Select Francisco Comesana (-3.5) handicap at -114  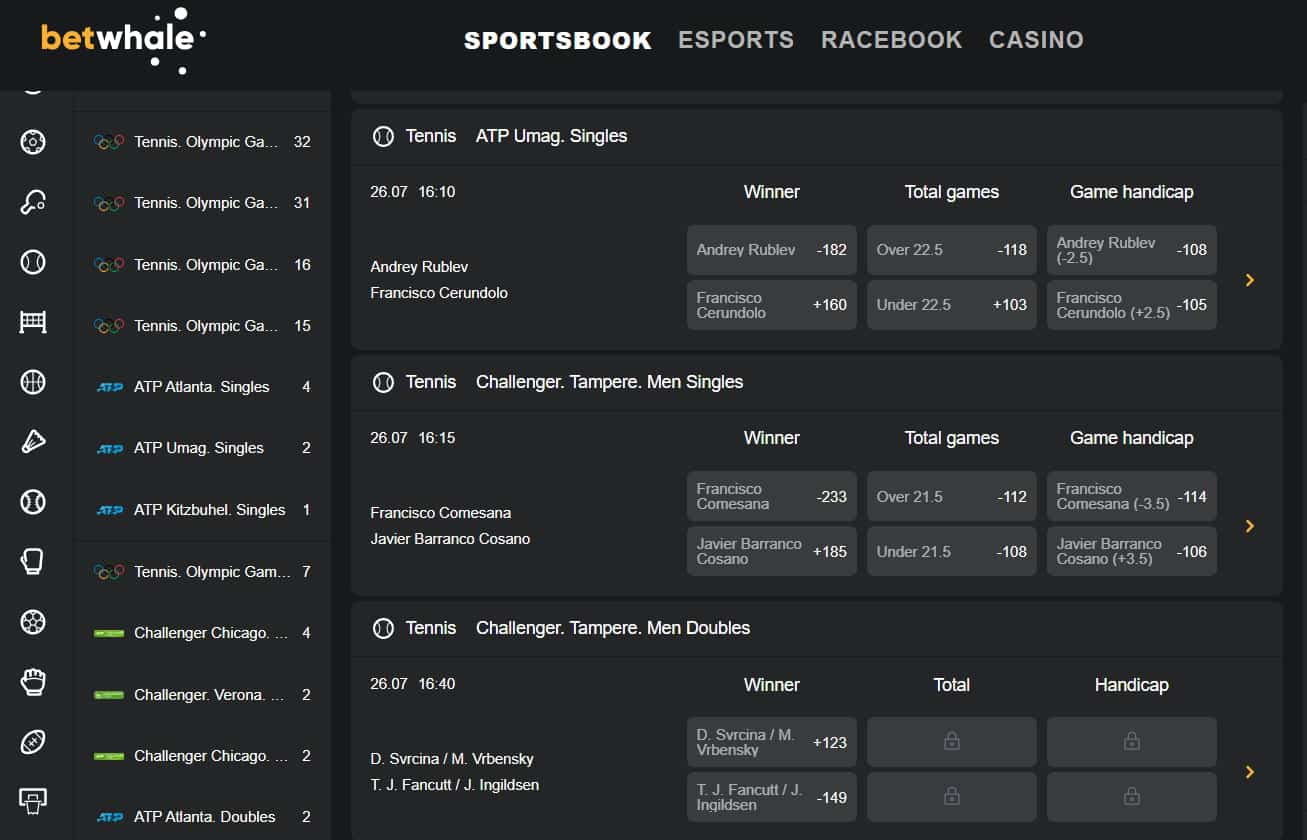(x=1132, y=496)
